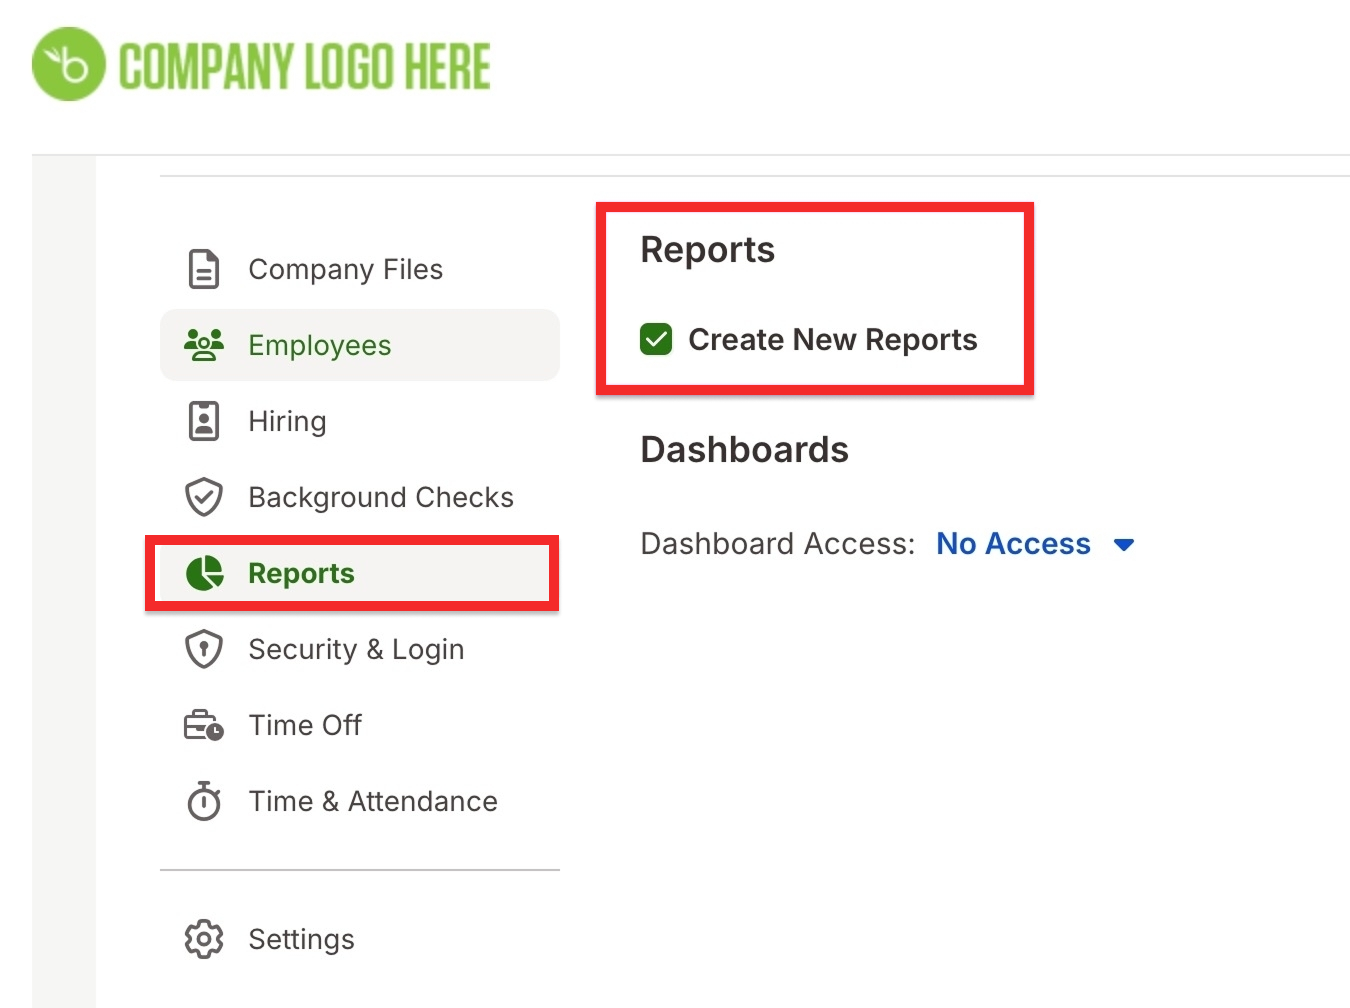1350x1008 pixels.
Task: Click the Dashboard Access label
Action: coord(778,544)
